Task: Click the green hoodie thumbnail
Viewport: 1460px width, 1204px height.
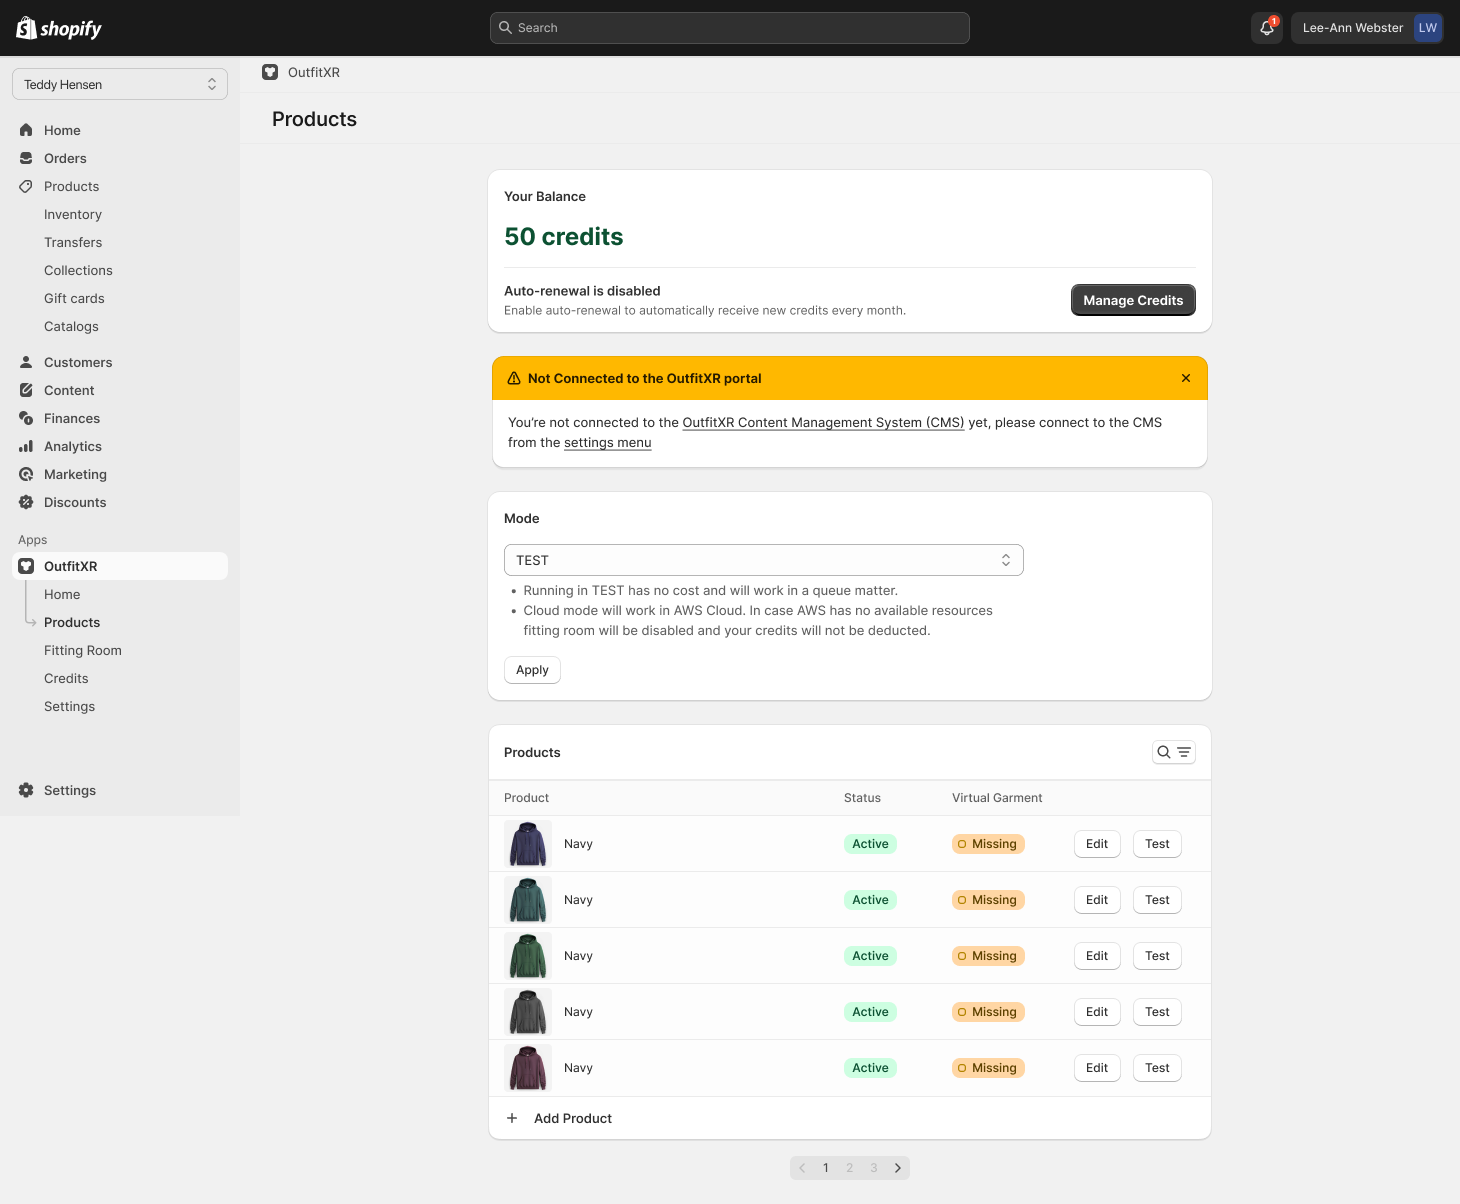Action: (x=528, y=956)
